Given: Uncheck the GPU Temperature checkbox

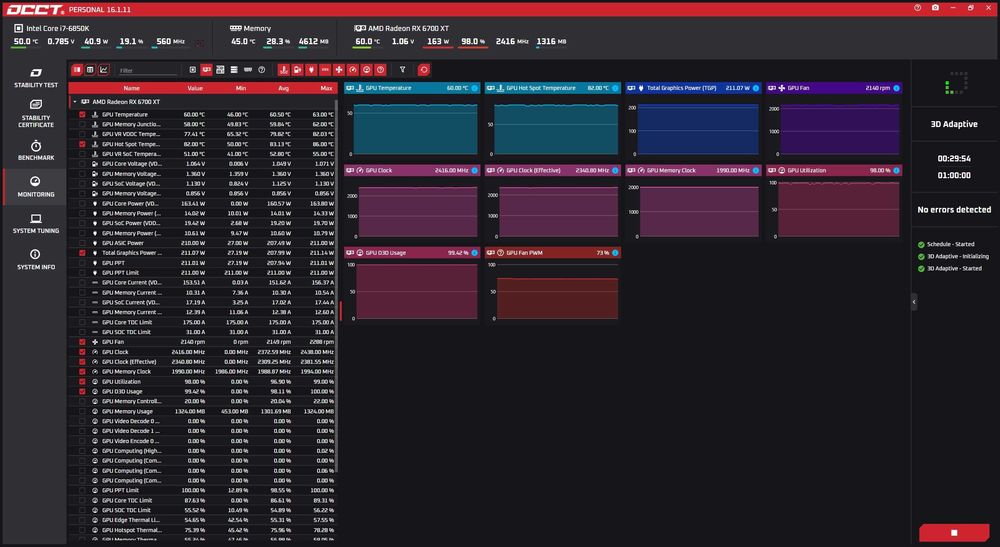Looking at the screenshot, I should [x=82, y=115].
